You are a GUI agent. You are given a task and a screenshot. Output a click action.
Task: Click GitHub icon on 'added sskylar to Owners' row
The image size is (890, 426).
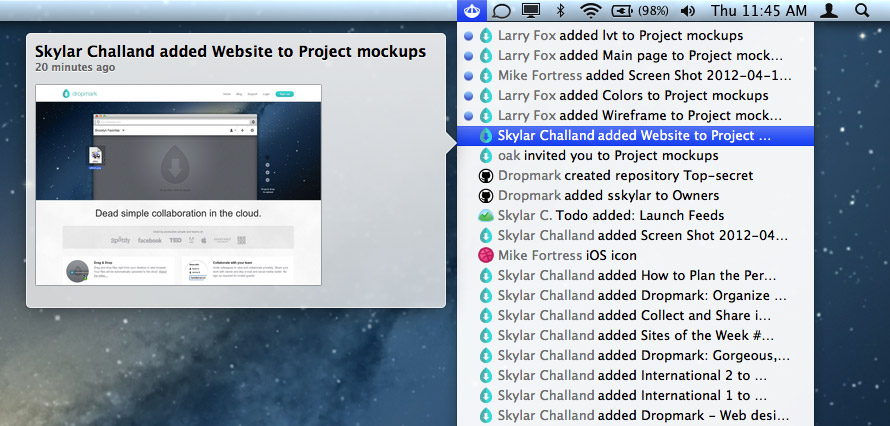coord(485,196)
